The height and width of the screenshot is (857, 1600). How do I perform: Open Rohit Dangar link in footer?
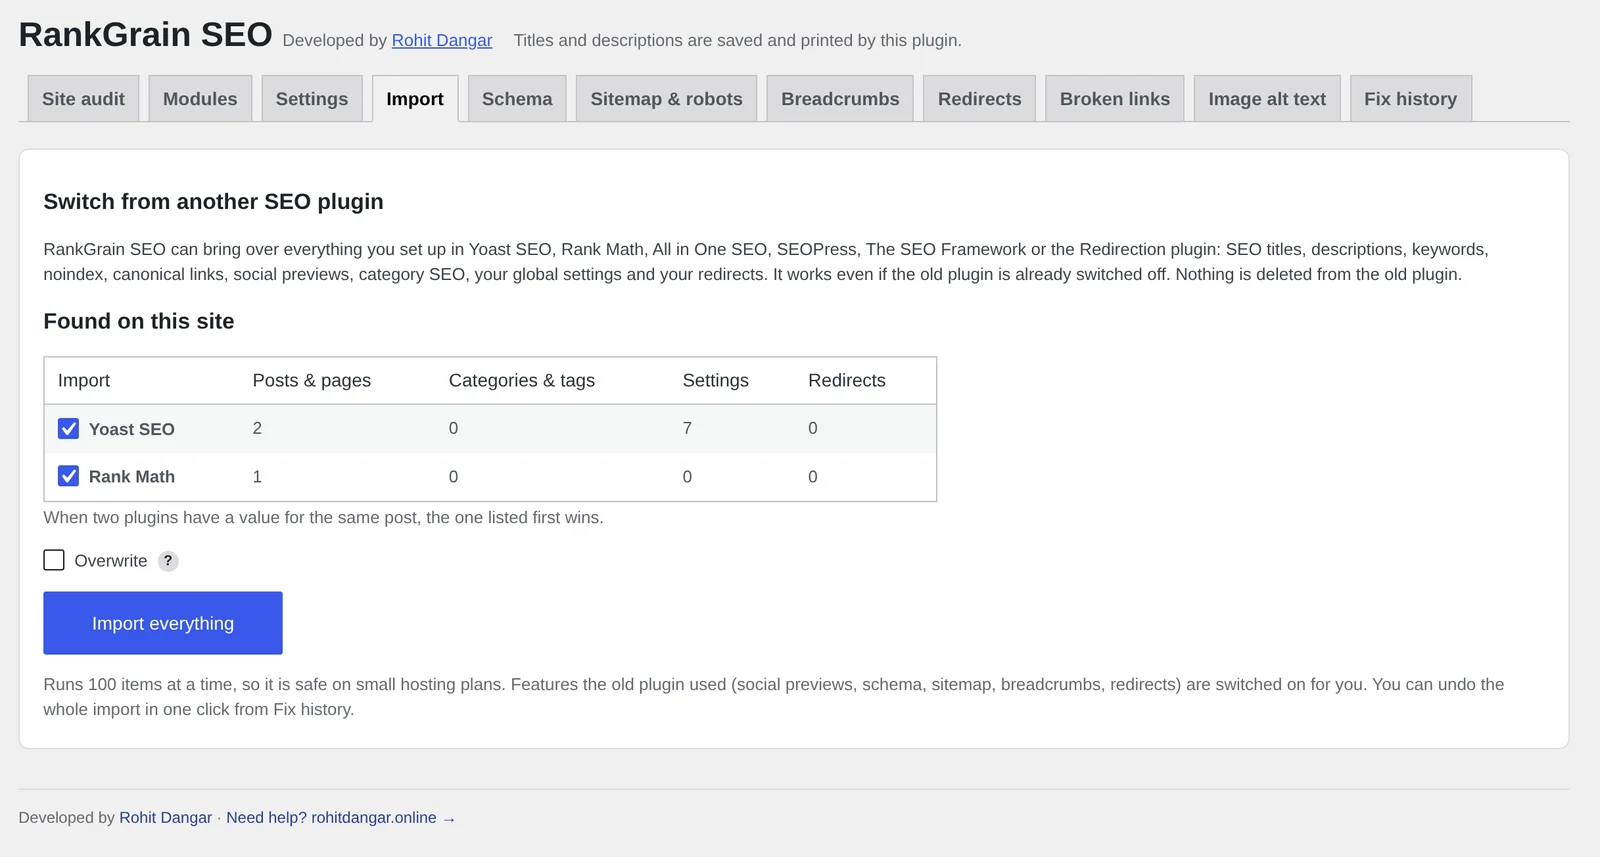click(165, 818)
